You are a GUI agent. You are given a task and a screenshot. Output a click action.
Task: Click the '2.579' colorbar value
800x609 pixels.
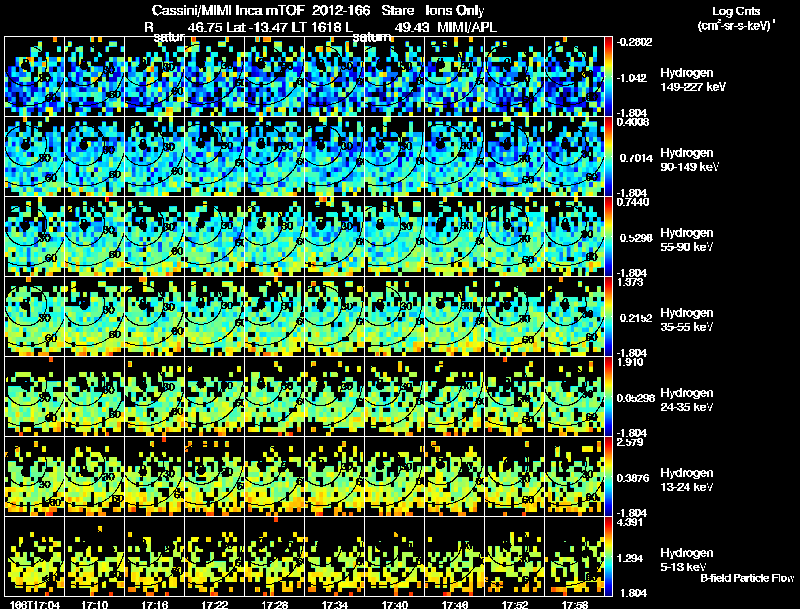tap(630, 442)
